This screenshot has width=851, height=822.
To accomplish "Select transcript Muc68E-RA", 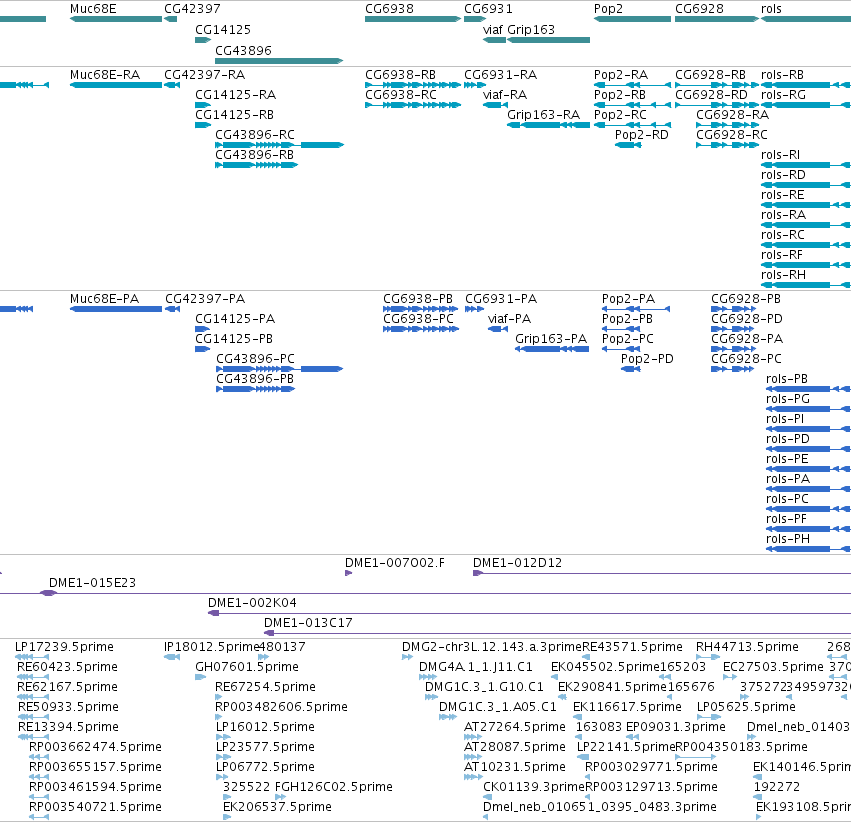I will click(105, 75).
